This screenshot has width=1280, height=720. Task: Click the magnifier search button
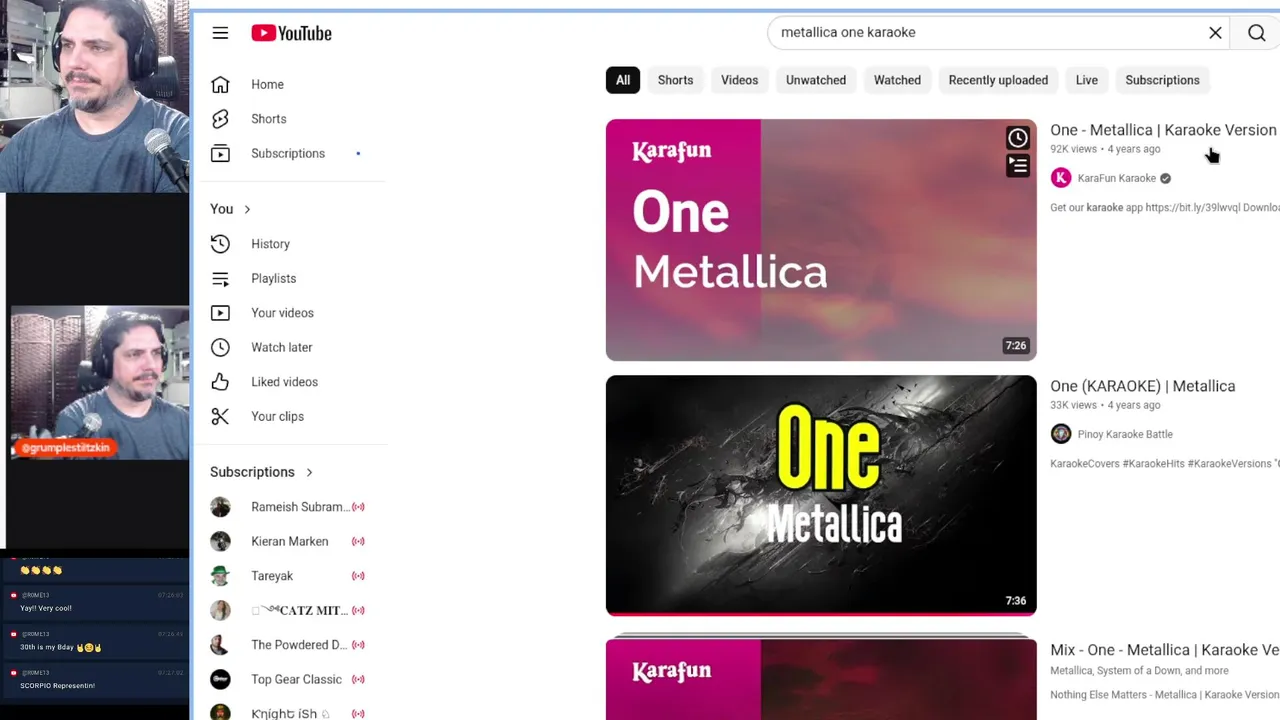(1257, 33)
